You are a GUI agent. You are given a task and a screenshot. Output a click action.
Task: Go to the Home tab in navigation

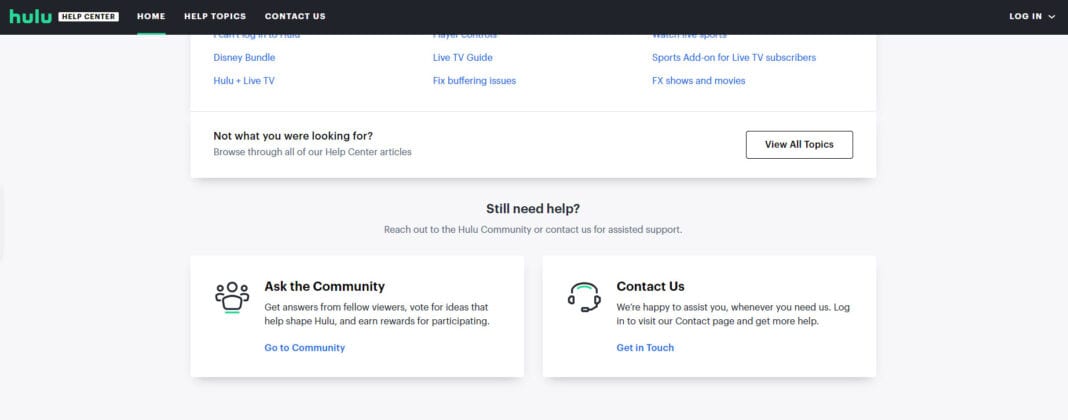(151, 17)
